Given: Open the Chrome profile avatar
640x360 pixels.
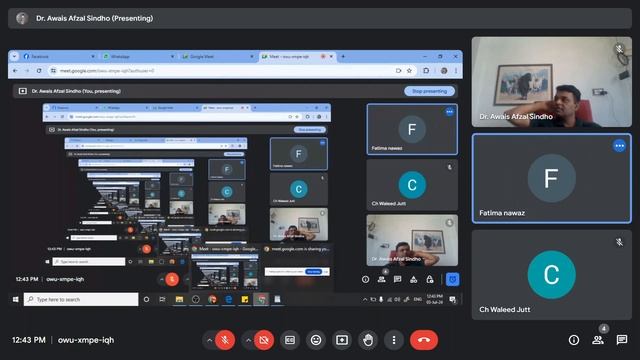Looking at the screenshot, I should coord(444,71).
